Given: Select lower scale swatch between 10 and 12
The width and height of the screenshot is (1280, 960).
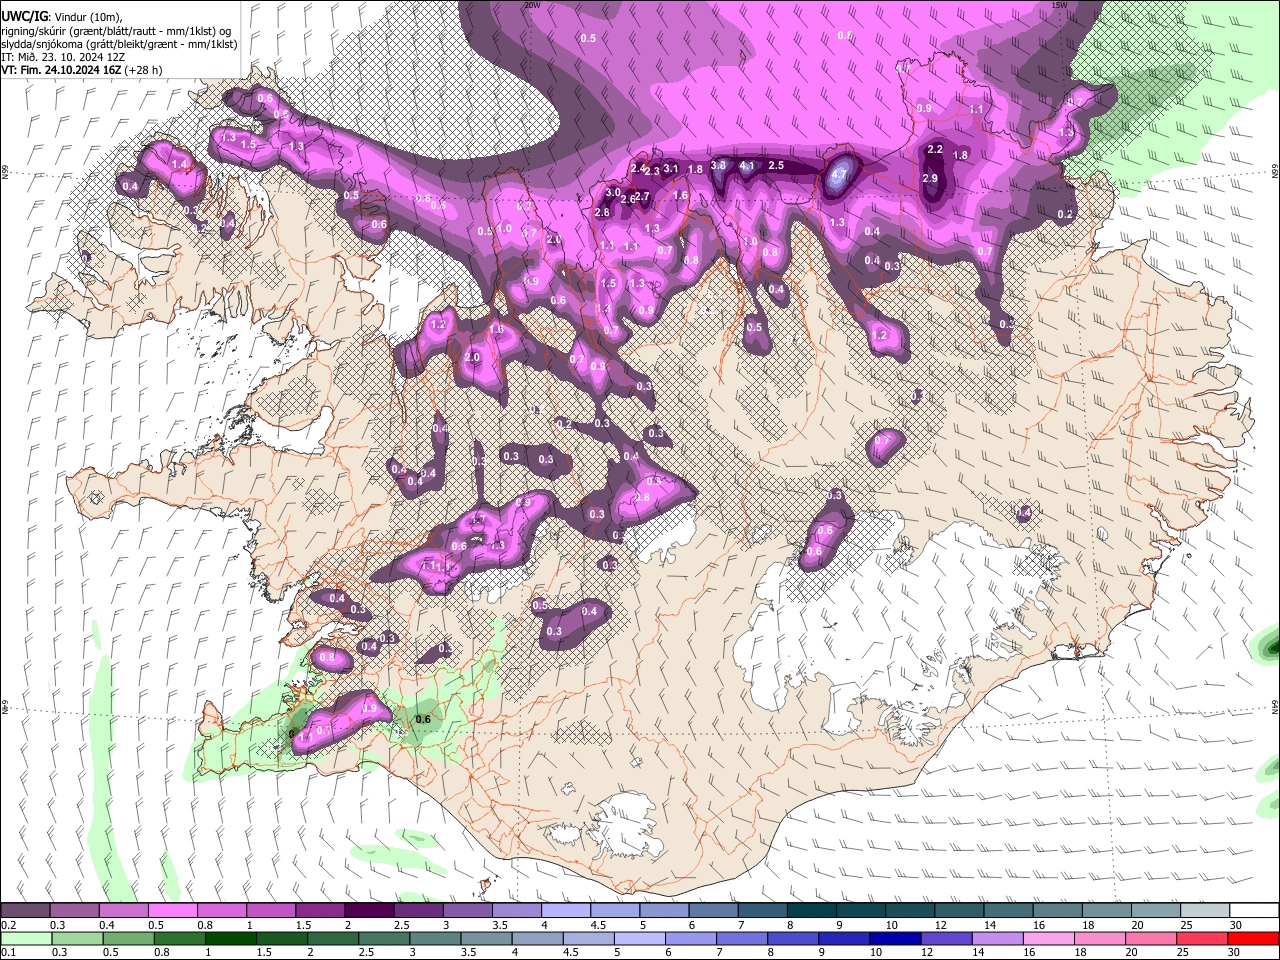Looking at the screenshot, I should [894, 938].
